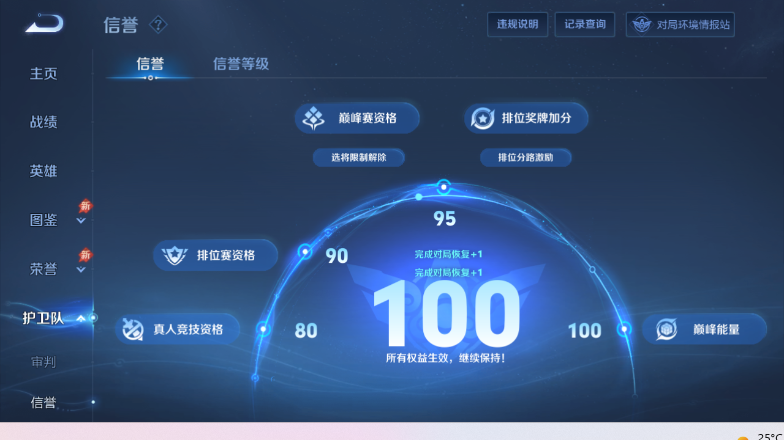Open 审判 under 护卫队
The height and width of the screenshot is (440, 784).
pyautogui.click(x=44, y=362)
